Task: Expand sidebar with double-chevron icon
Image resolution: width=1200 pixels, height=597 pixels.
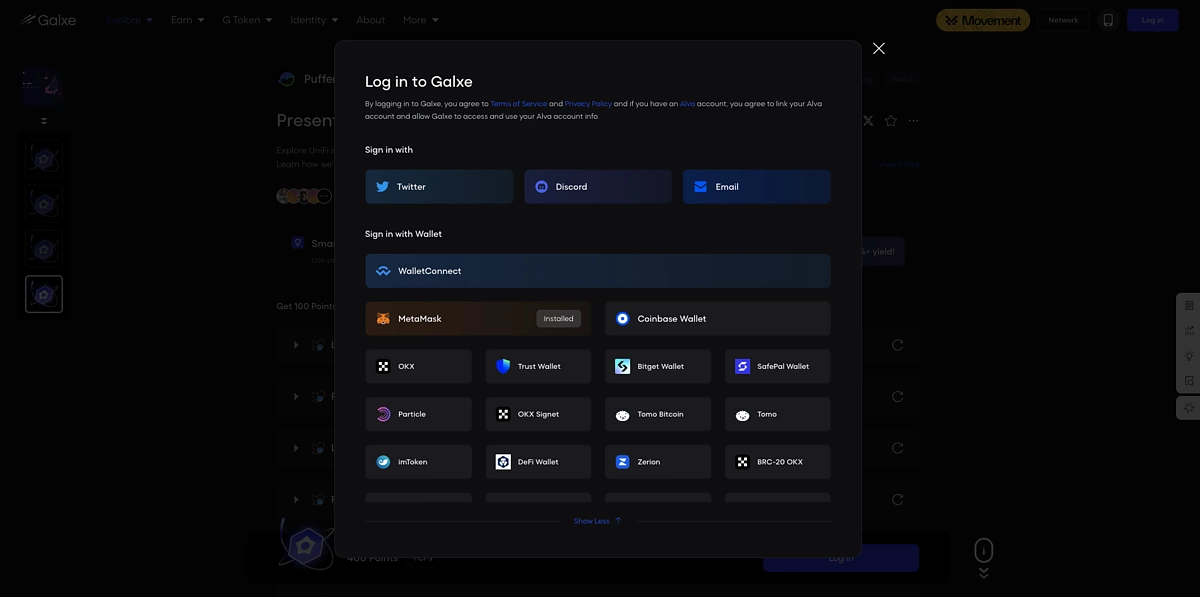Action: pyautogui.click(x=43, y=121)
